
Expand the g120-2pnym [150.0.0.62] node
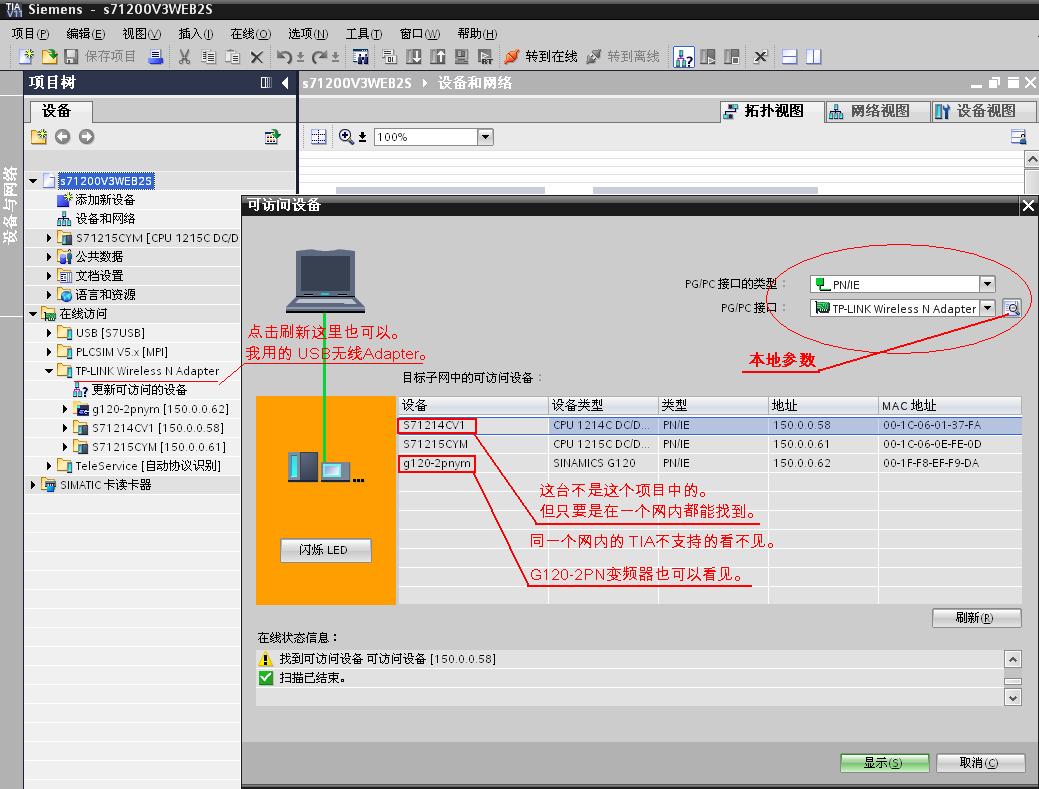click(x=65, y=409)
